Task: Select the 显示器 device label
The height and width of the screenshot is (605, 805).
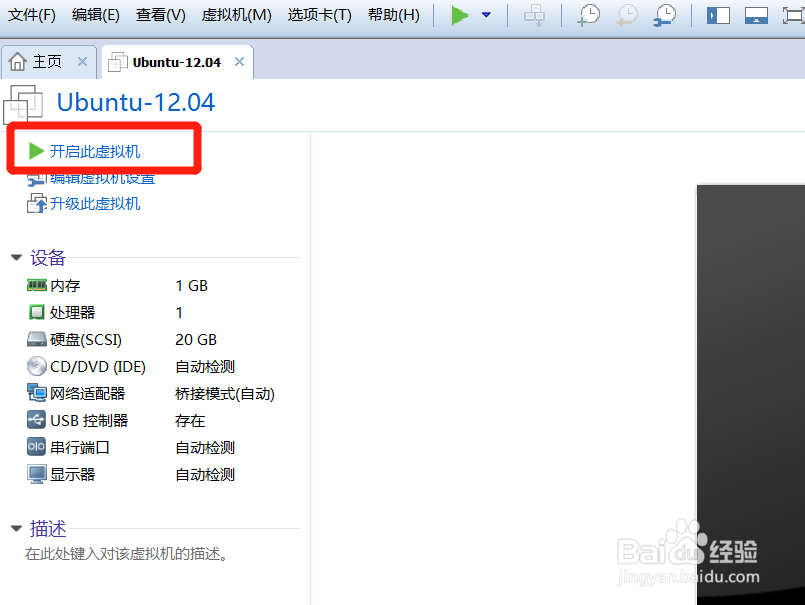Action: [x=72, y=474]
